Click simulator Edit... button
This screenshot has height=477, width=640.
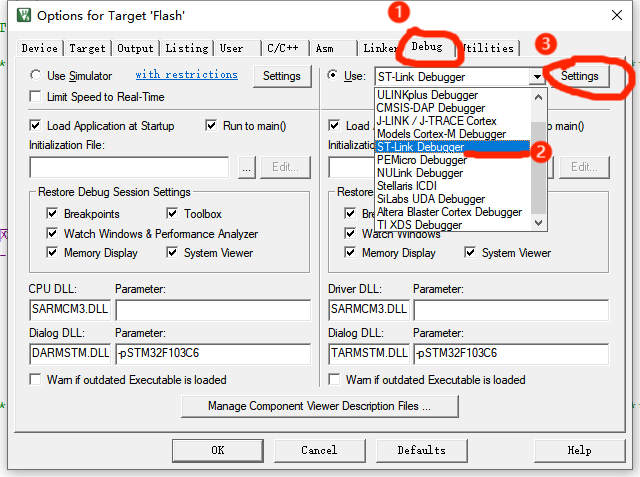(285, 167)
